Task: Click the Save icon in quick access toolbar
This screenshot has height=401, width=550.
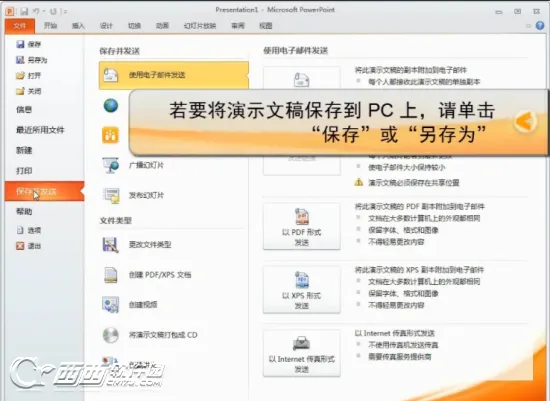Action: click(24, 11)
